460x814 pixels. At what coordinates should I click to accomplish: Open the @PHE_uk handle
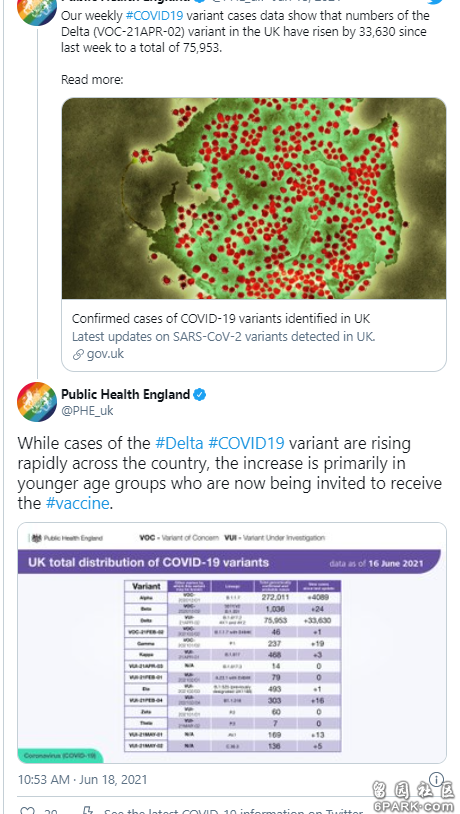click(87, 411)
